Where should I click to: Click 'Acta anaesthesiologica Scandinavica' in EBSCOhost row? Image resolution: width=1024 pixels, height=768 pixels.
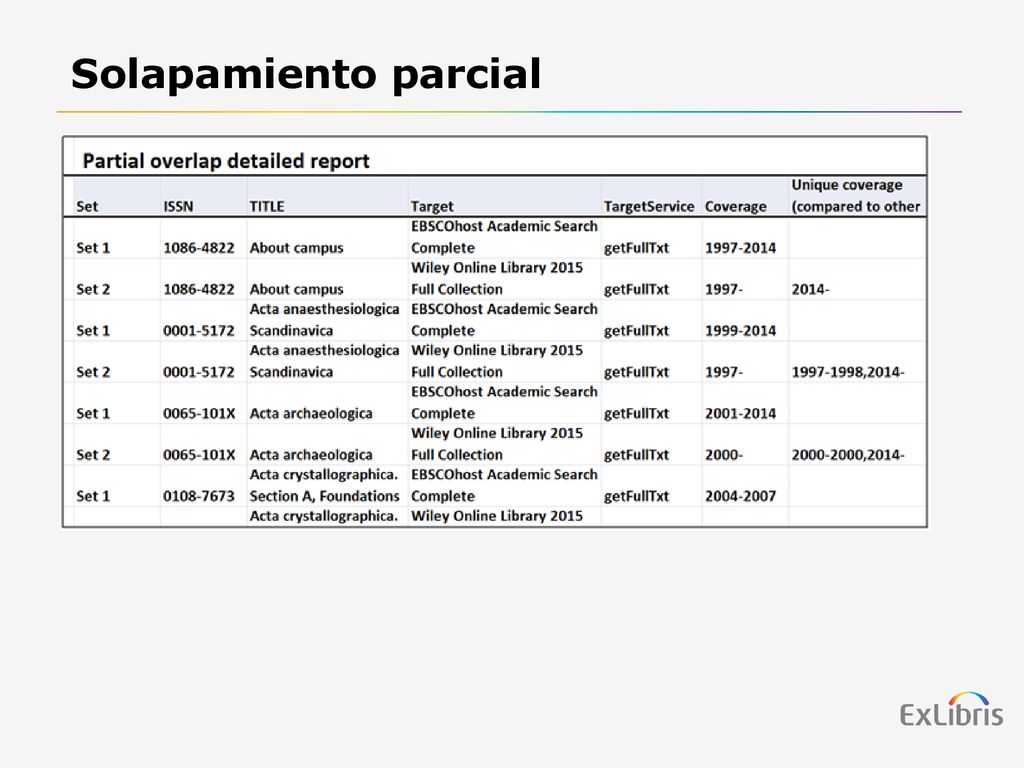pos(324,320)
